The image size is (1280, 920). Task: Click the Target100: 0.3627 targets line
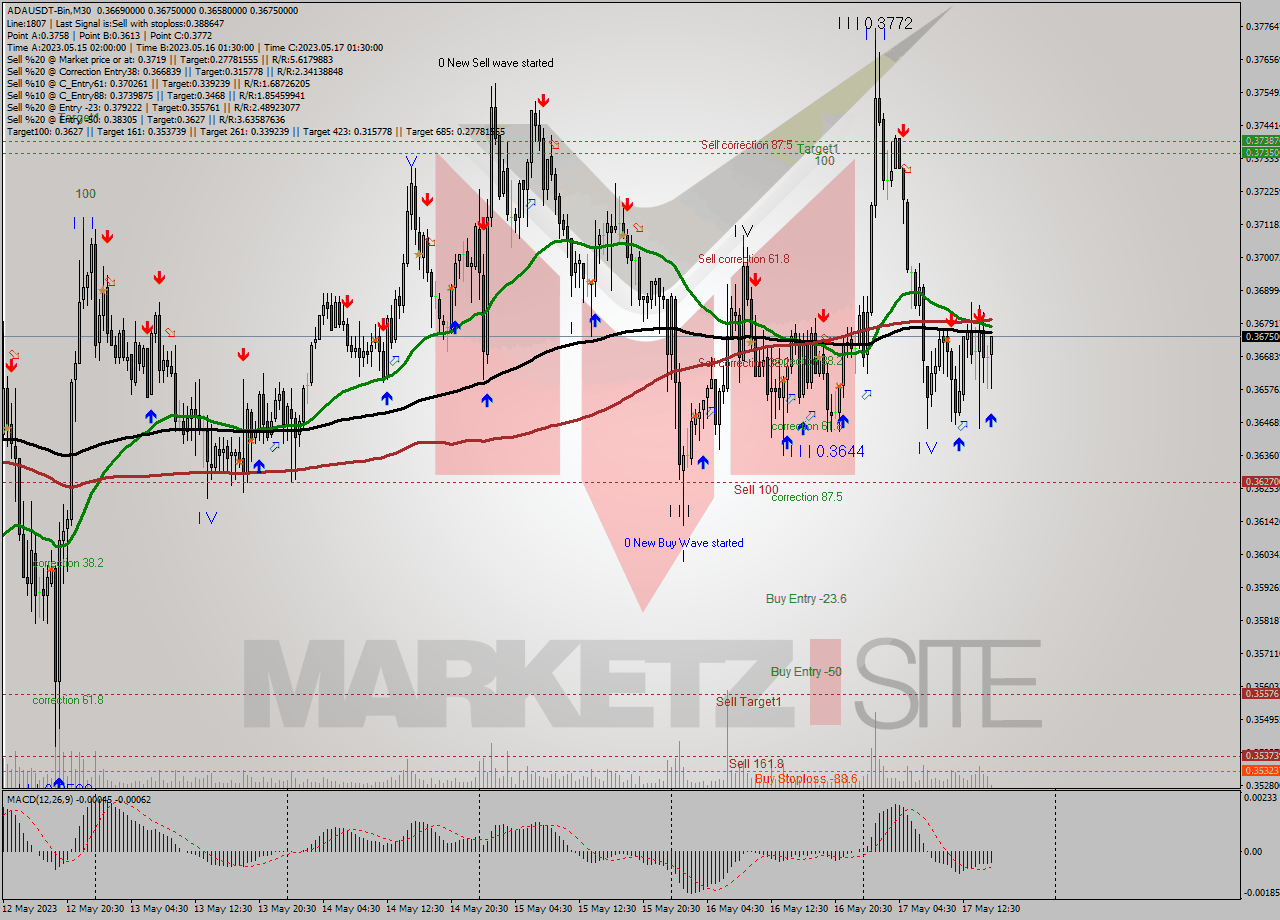coord(256,131)
